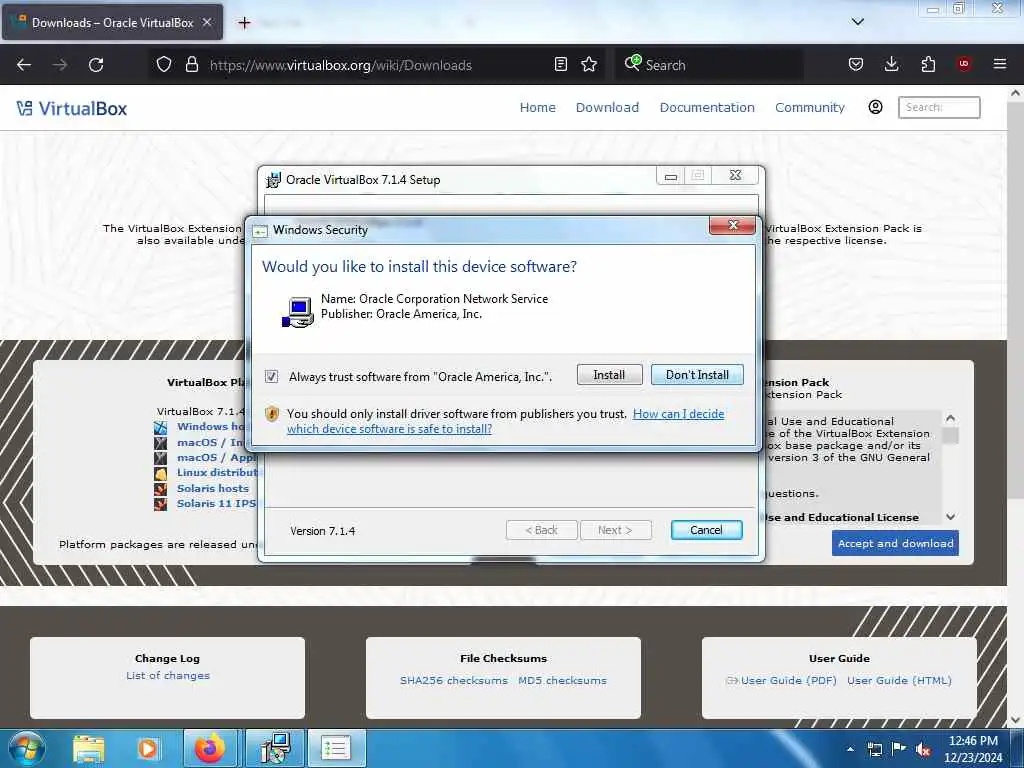Focus the Firefox Search box
Viewport: 1024px width, 768px height.
(709, 65)
